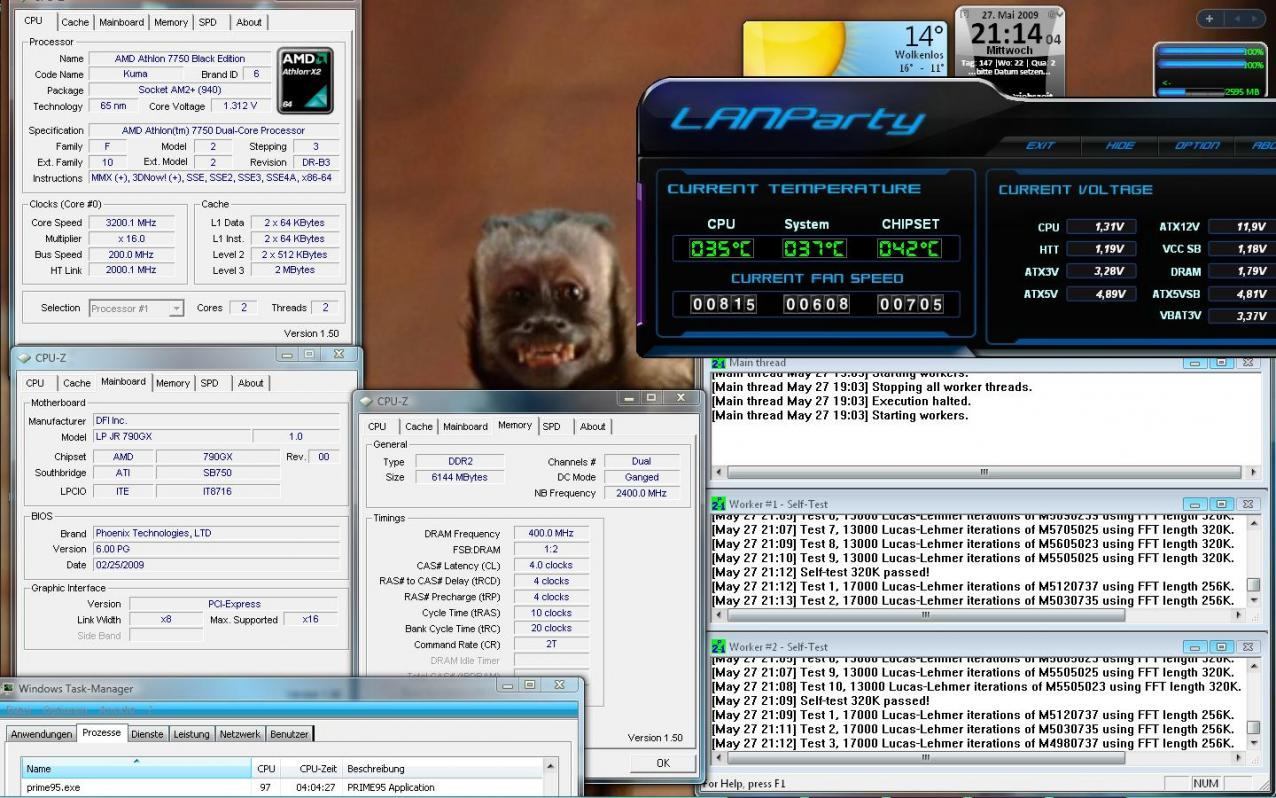Switch to CPU tab in CPU-Z Mainboard window
This screenshot has width=1276, height=798.
pos(35,383)
